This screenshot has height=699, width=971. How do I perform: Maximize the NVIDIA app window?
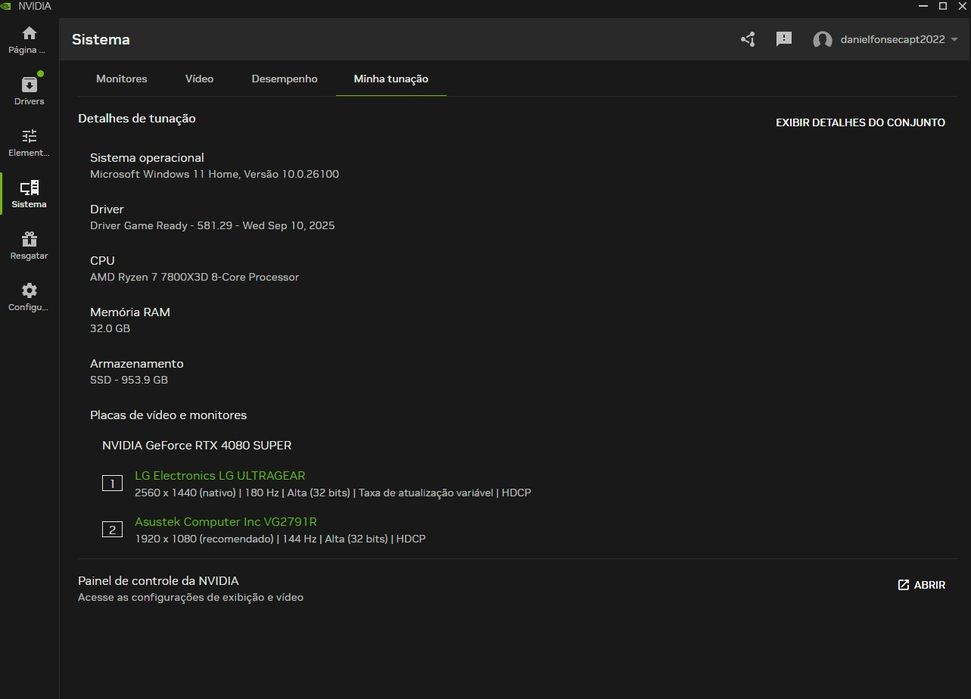click(943, 6)
